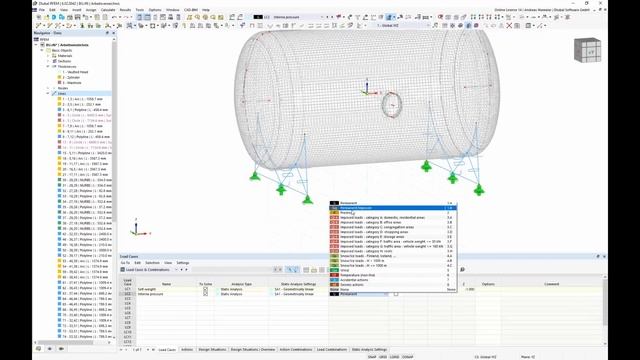Switch to the Load Combinations tab
The image size is (640, 360).
point(331,350)
